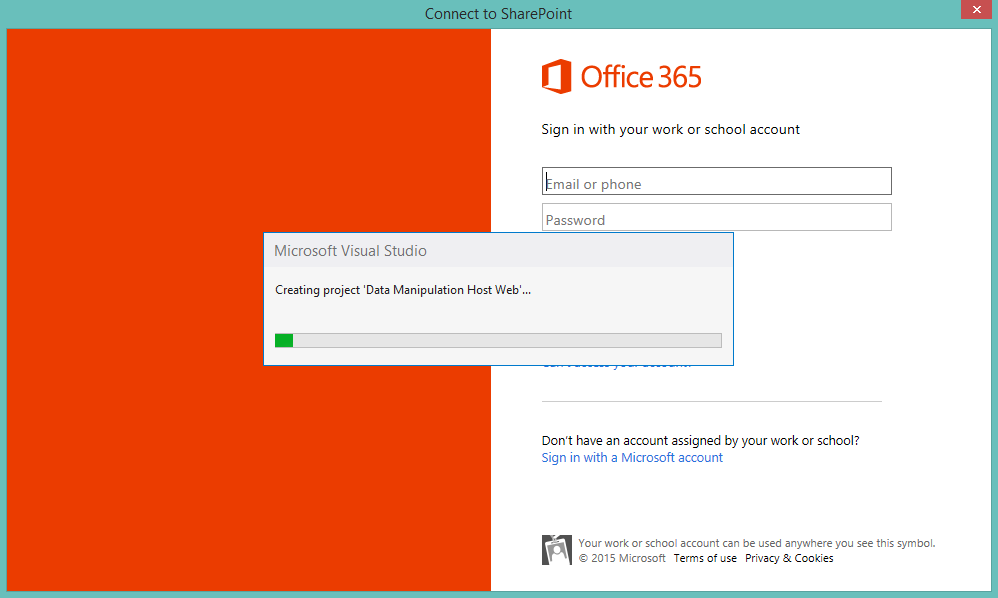998x598 pixels.
Task: Click the Office 365 logo icon
Action: click(556, 76)
